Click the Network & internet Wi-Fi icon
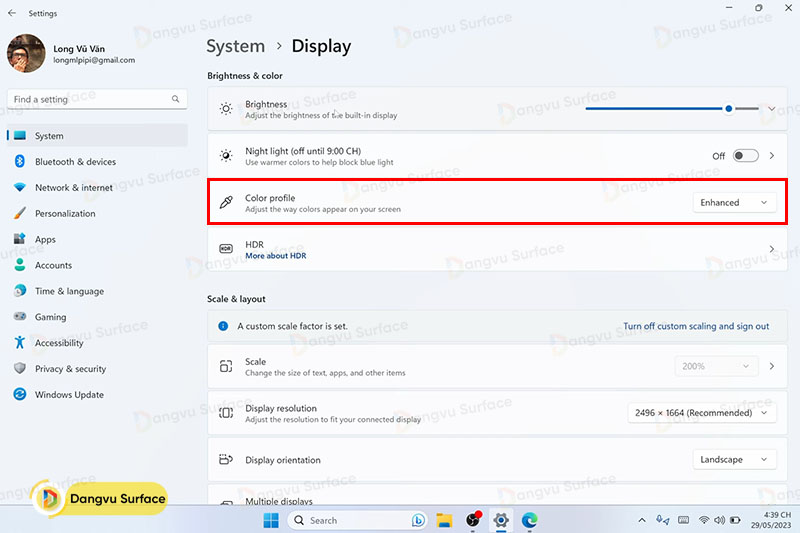 pos(19,188)
